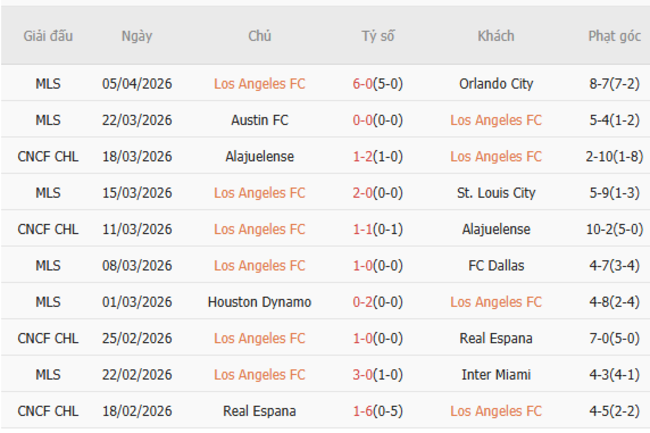
Task: Select the "Ngày" column header
Action: pyautogui.click(x=137, y=36)
